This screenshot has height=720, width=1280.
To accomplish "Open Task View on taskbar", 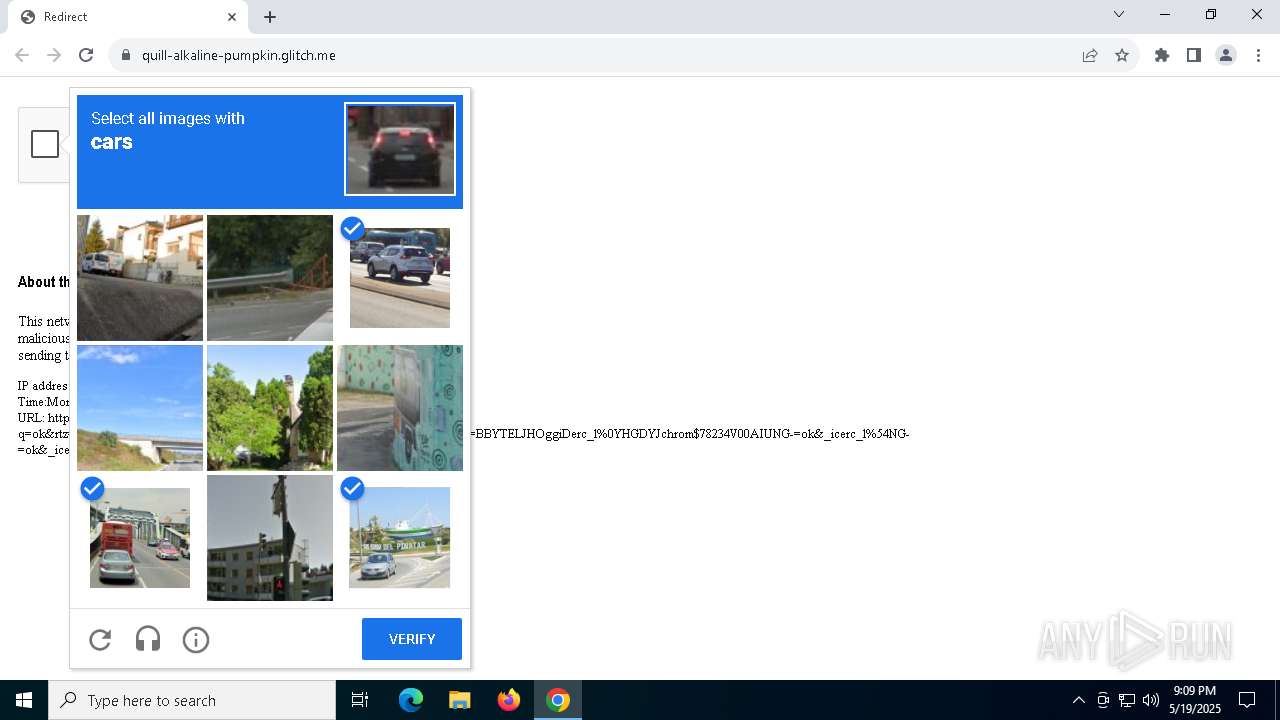I will [360, 700].
